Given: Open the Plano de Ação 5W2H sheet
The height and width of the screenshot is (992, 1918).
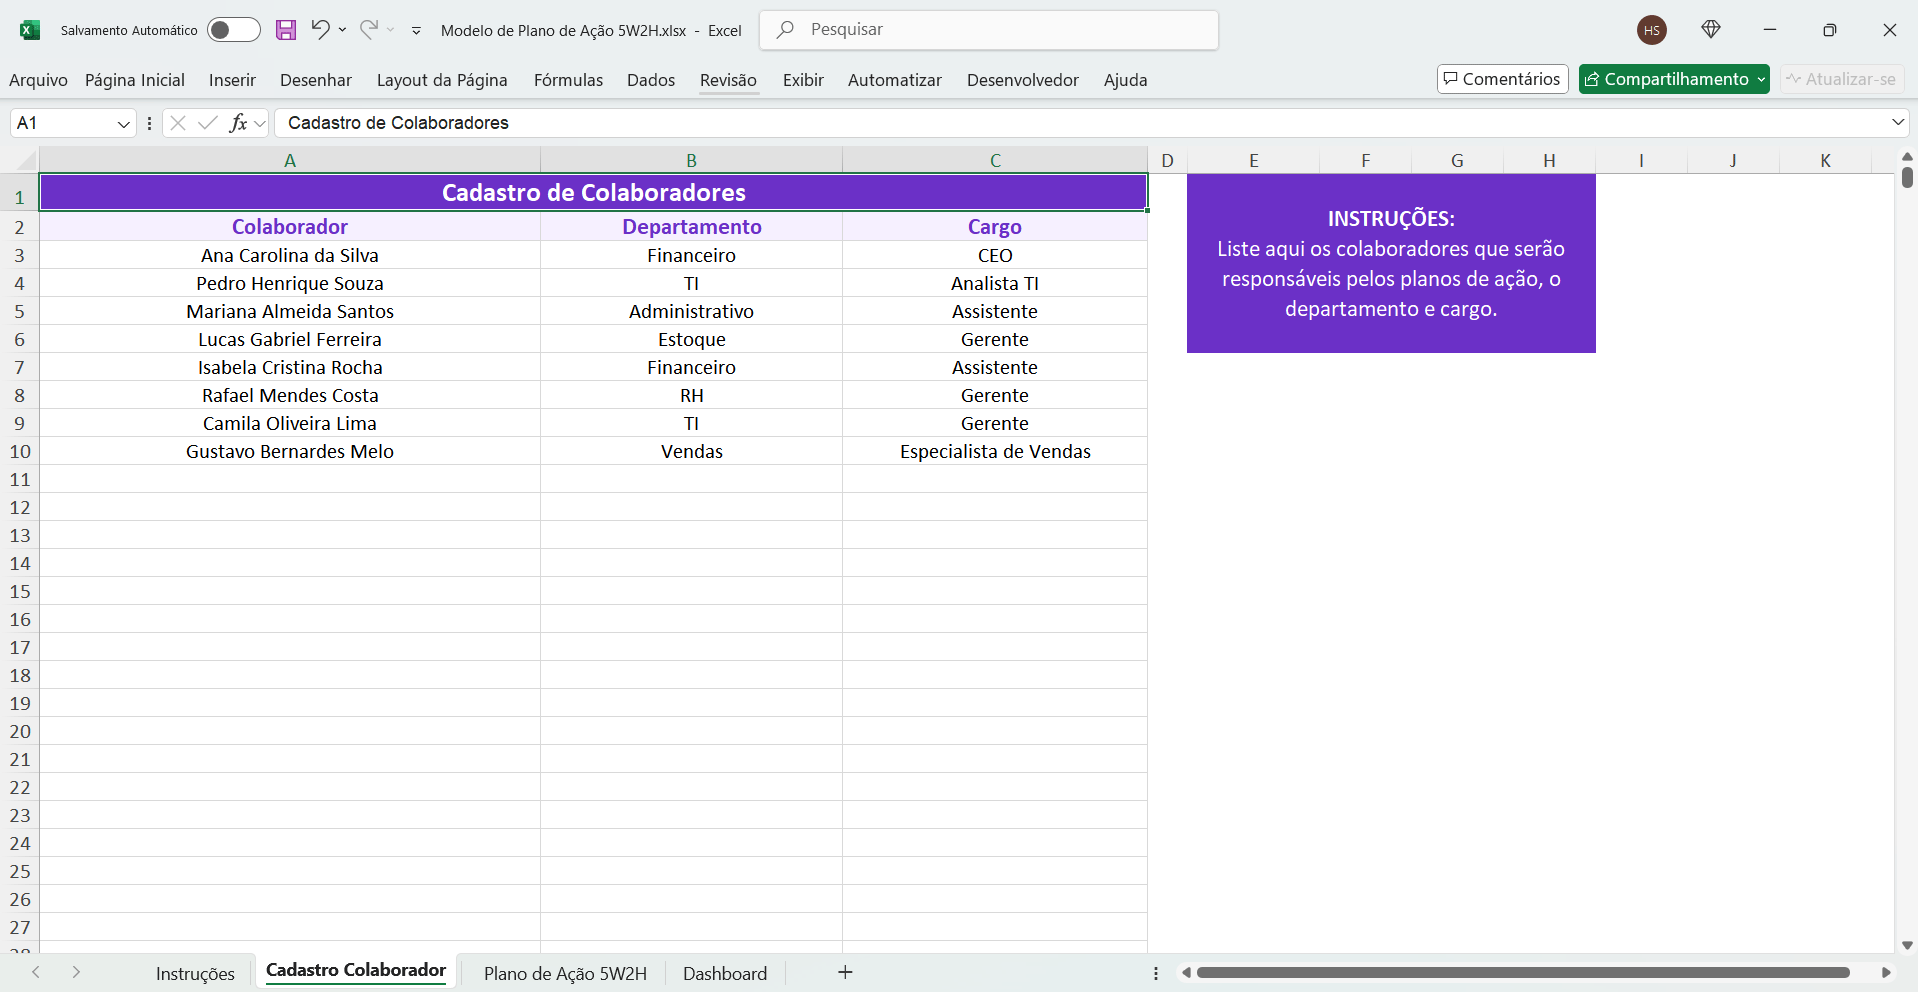Looking at the screenshot, I should click(565, 973).
